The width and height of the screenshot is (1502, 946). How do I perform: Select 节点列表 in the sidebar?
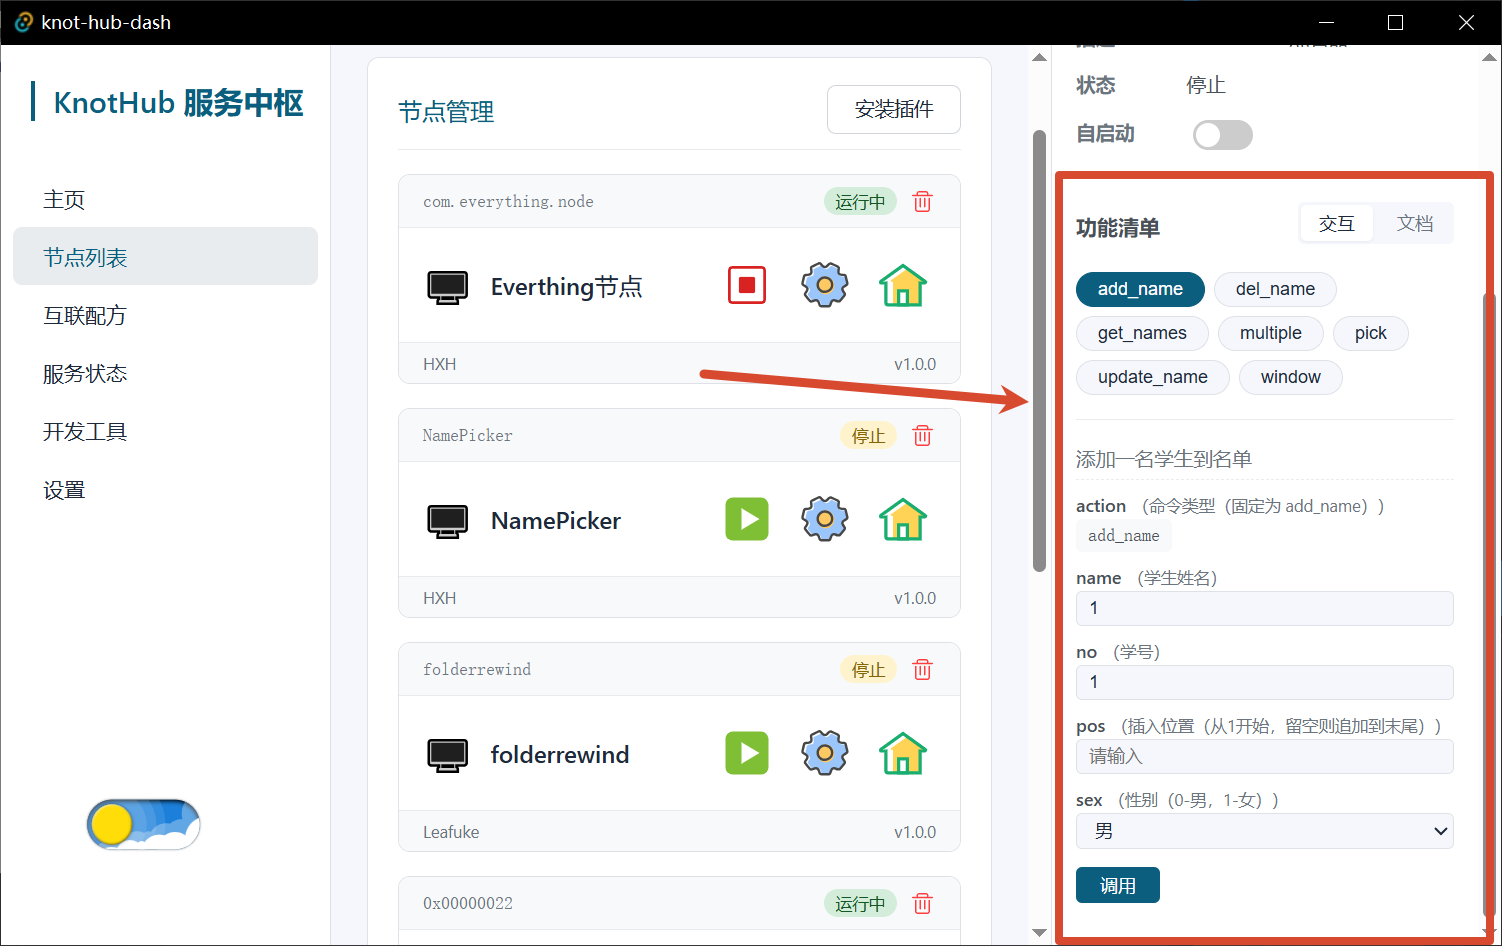(x=165, y=258)
